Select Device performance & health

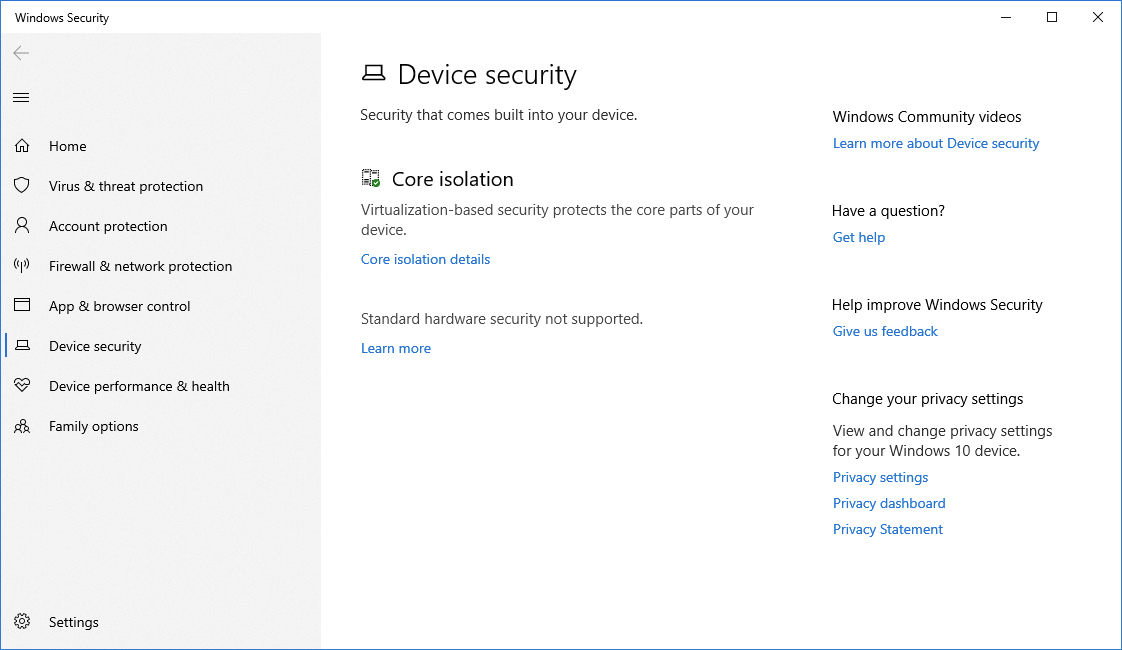coord(140,387)
